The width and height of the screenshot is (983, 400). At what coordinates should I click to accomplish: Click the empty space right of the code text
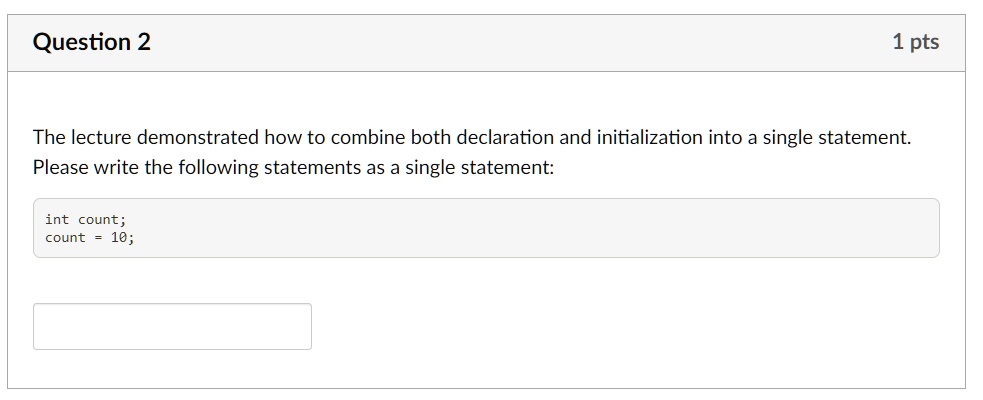(x=533, y=228)
